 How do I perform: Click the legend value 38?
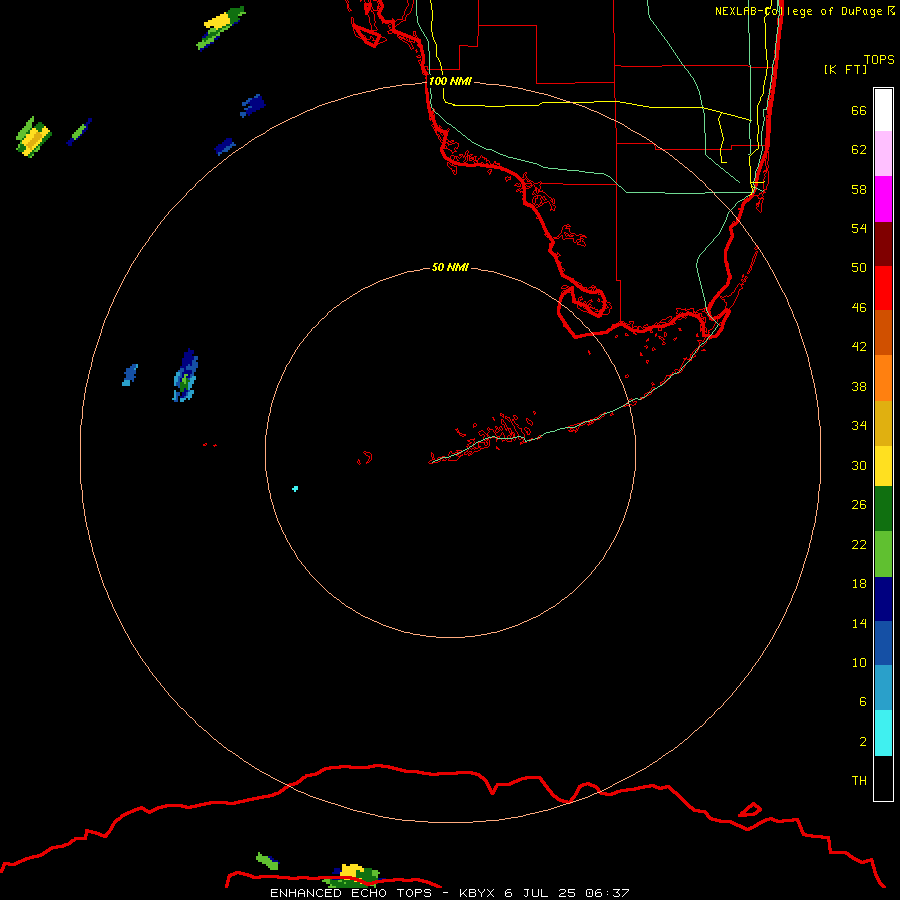tap(859, 386)
